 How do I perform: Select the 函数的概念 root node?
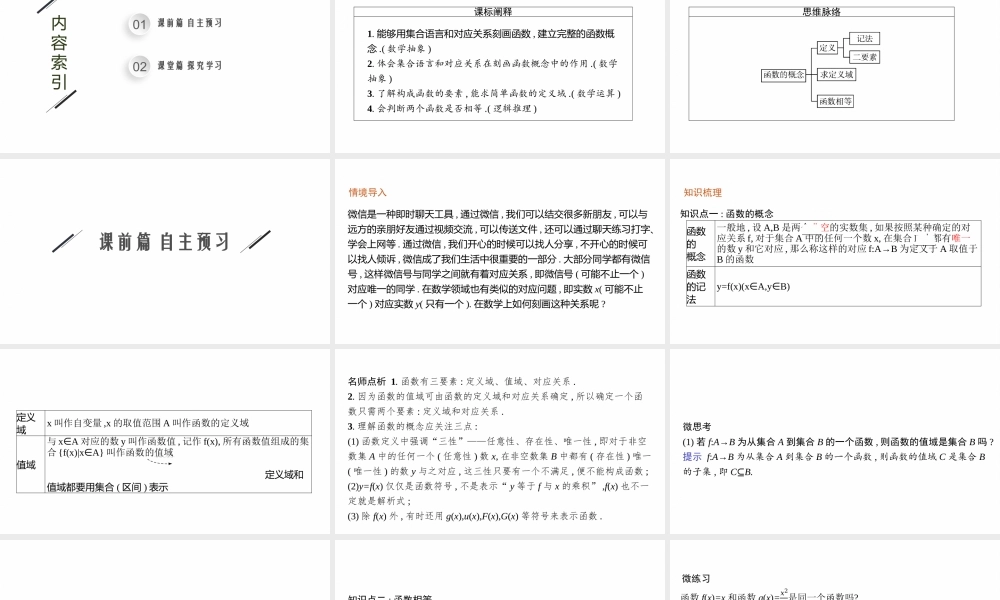pos(785,74)
